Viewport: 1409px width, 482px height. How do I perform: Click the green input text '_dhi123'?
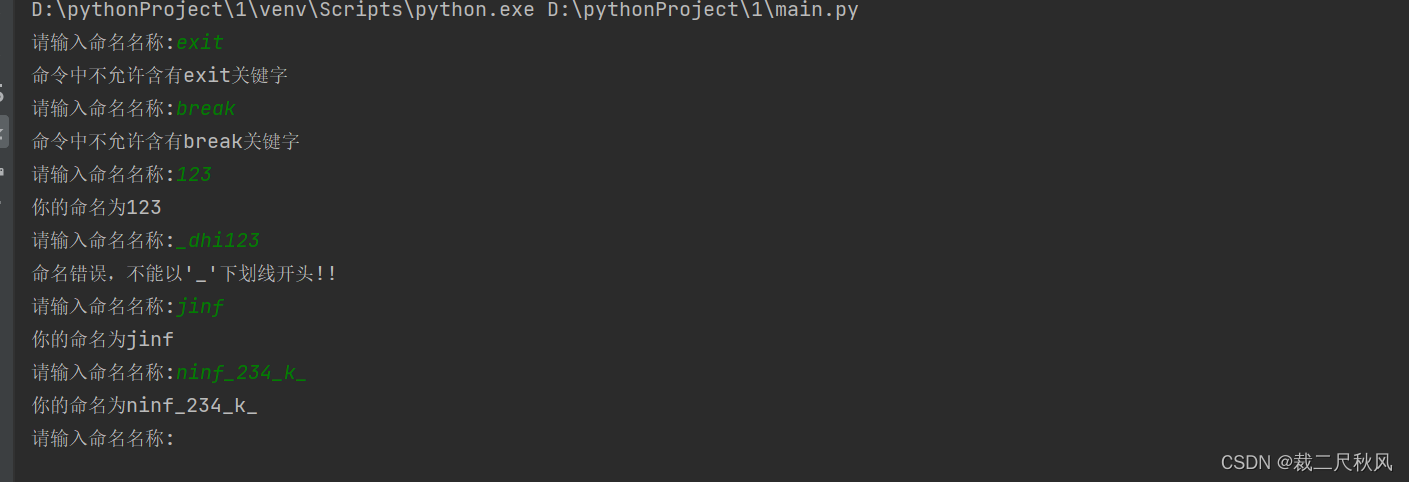pyautogui.click(x=218, y=240)
